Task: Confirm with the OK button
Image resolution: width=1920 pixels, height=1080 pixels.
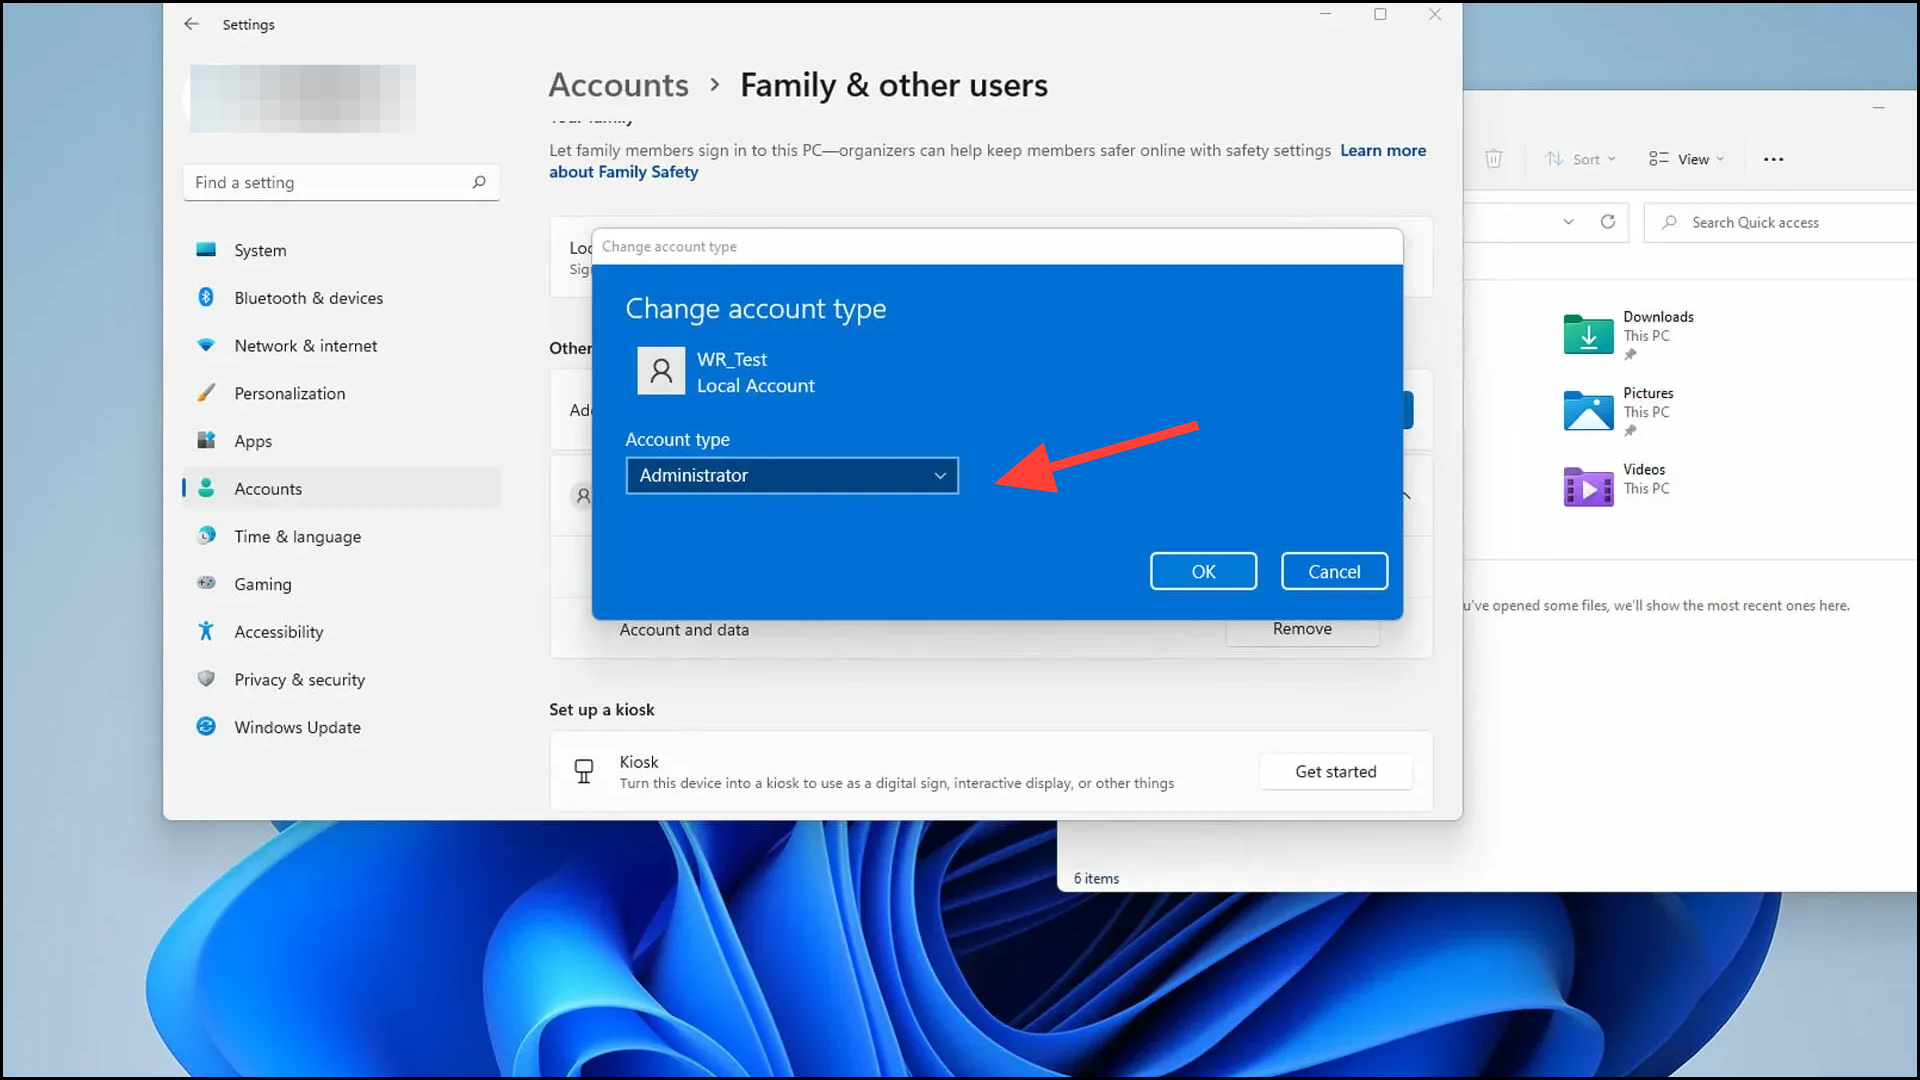Action: point(1203,571)
